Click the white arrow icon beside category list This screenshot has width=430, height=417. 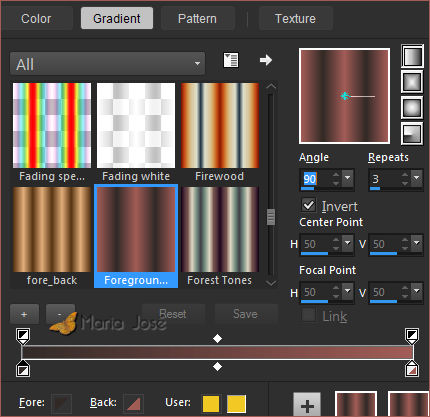coord(266,60)
